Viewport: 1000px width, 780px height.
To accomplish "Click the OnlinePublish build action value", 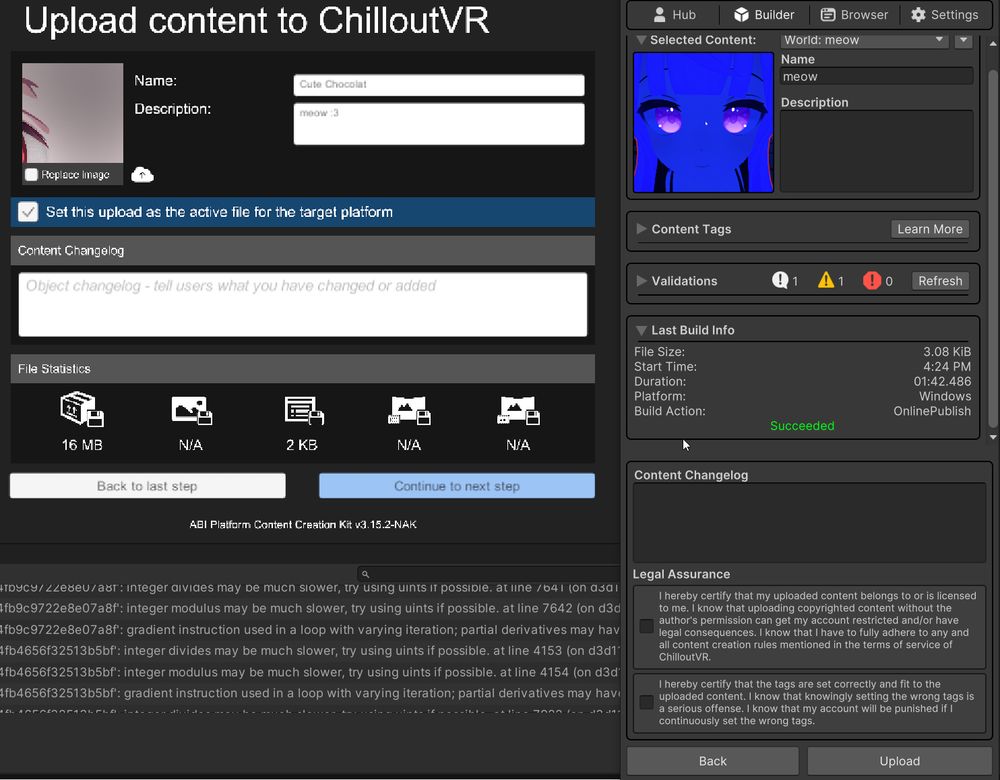I will click(x=932, y=411).
